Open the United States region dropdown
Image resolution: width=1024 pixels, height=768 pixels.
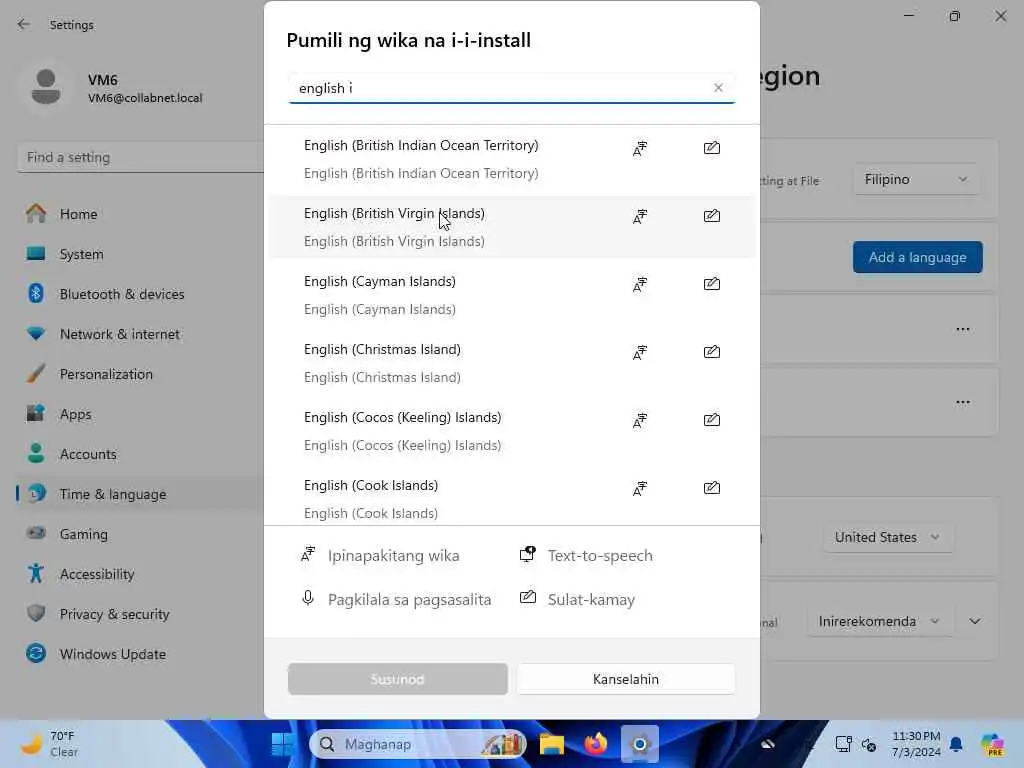(887, 537)
